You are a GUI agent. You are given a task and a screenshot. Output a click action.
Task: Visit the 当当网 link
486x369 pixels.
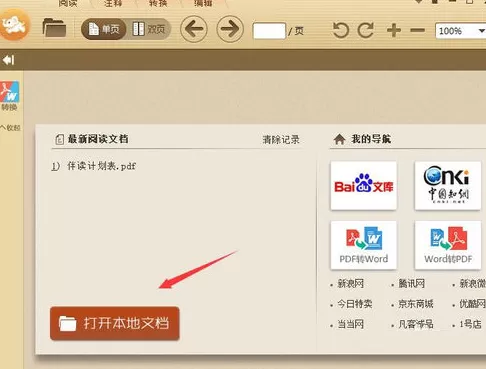(x=350, y=324)
